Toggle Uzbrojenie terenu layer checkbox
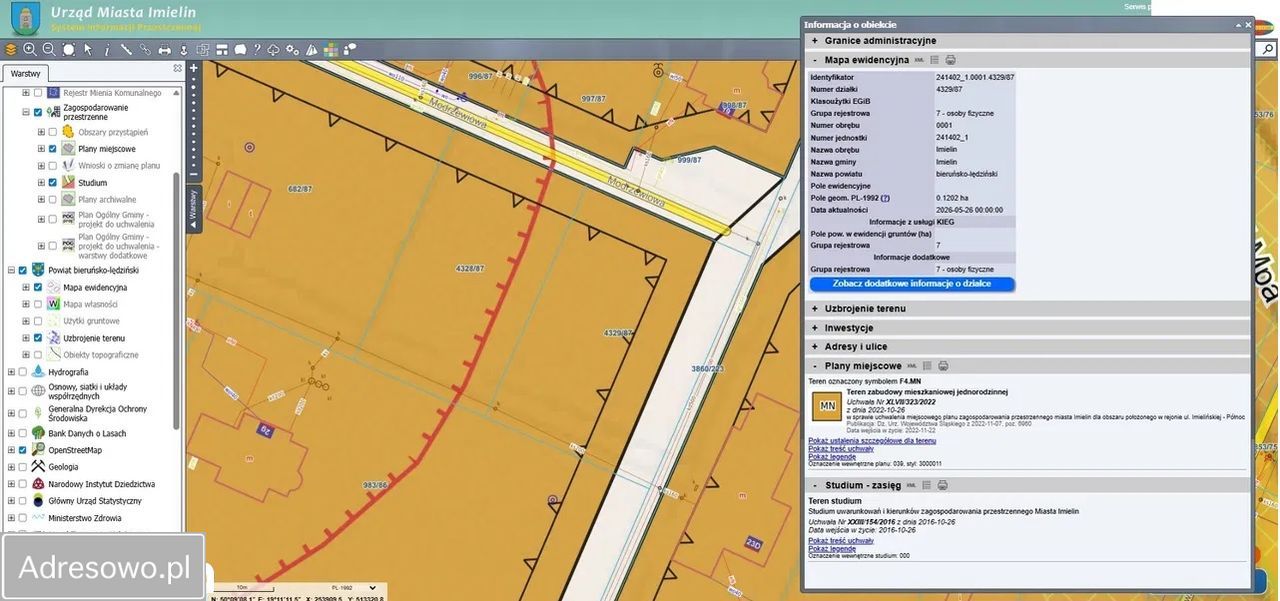This screenshot has width=1280, height=601. click(38, 338)
